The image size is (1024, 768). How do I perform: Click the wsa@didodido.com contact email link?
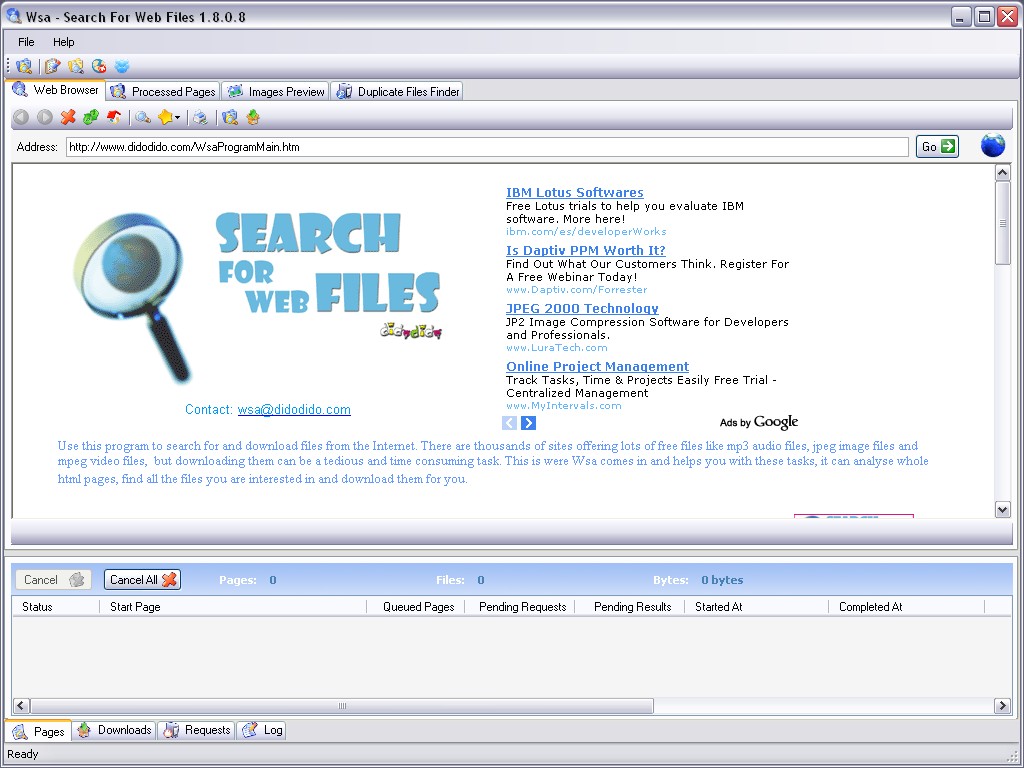[x=294, y=409]
